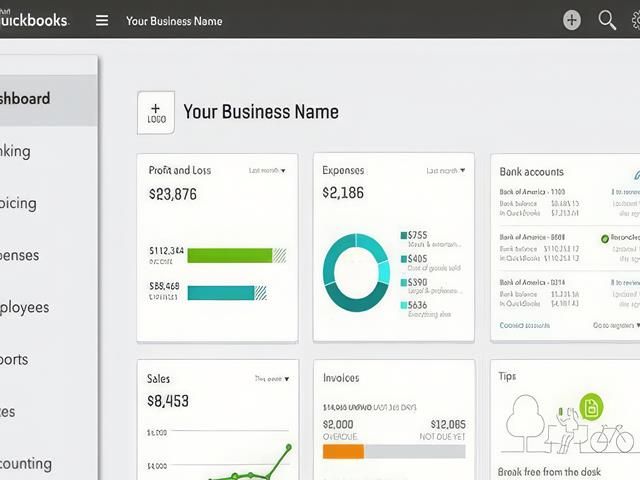This screenshot has width=640, height=480.
Task: Click the Your Business Name header text
Action: coord(174,21)
